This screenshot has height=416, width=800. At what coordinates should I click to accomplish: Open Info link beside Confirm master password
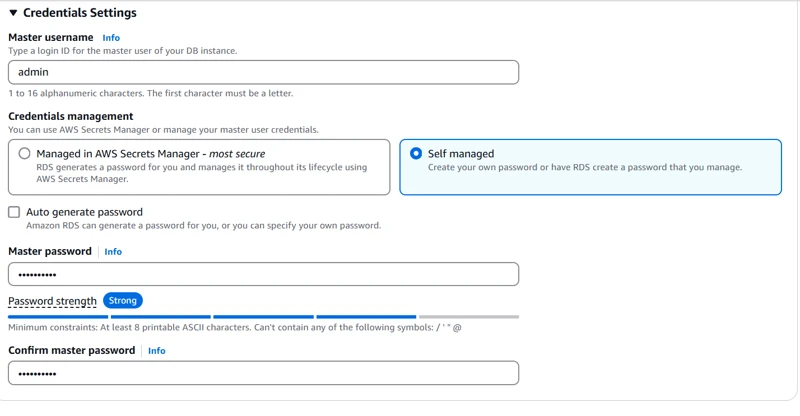(157, 351)
